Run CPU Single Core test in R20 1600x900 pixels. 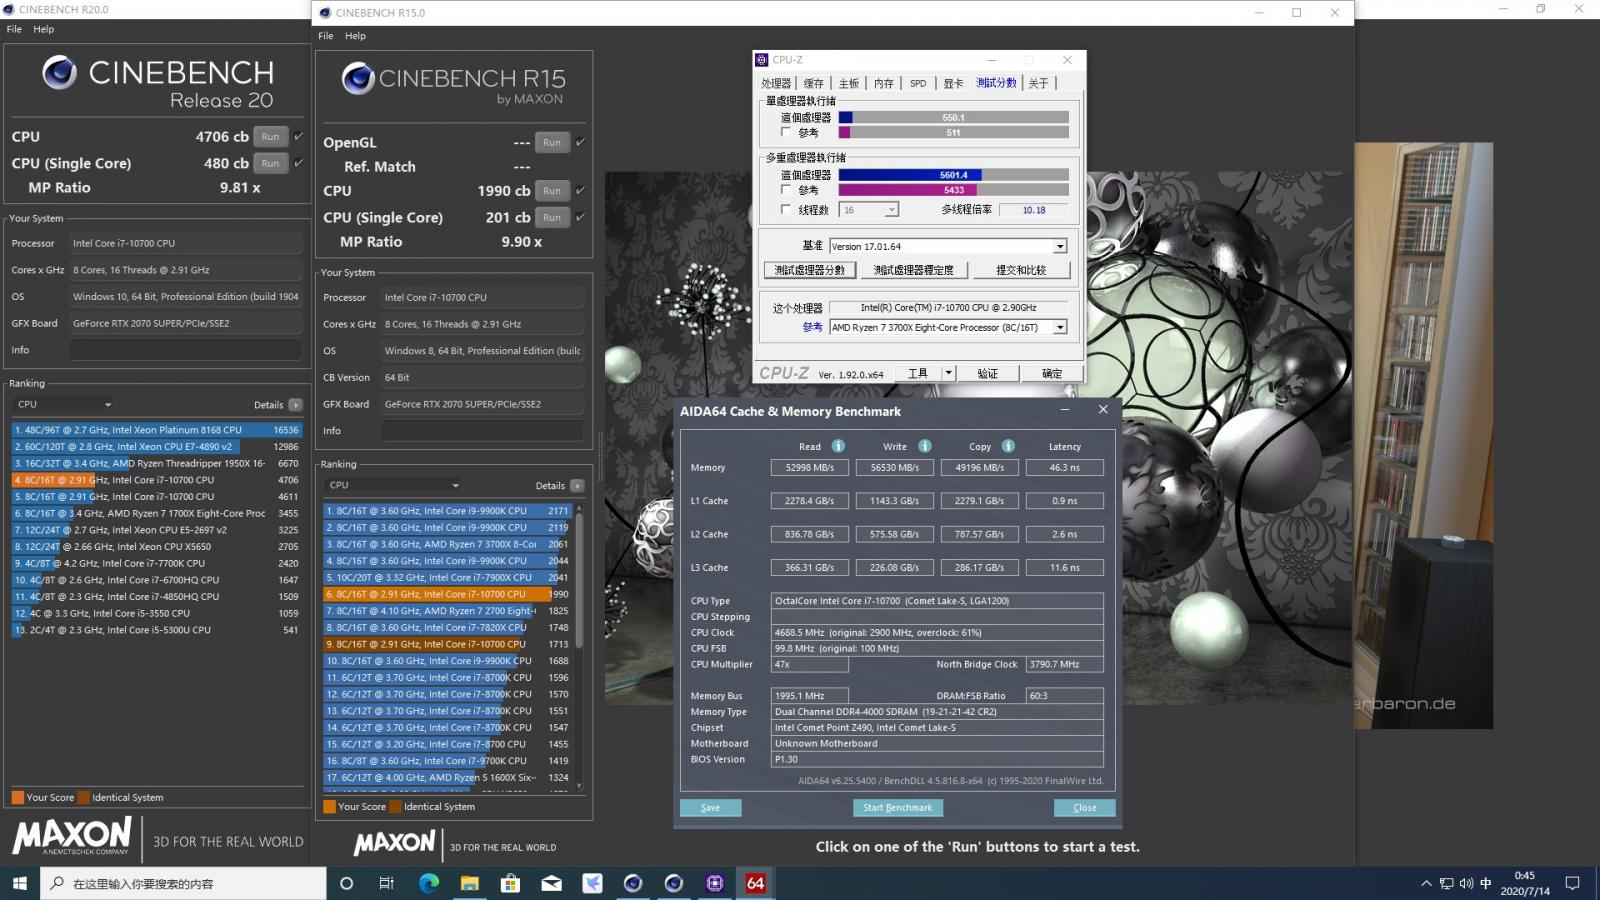click(270, 163)
